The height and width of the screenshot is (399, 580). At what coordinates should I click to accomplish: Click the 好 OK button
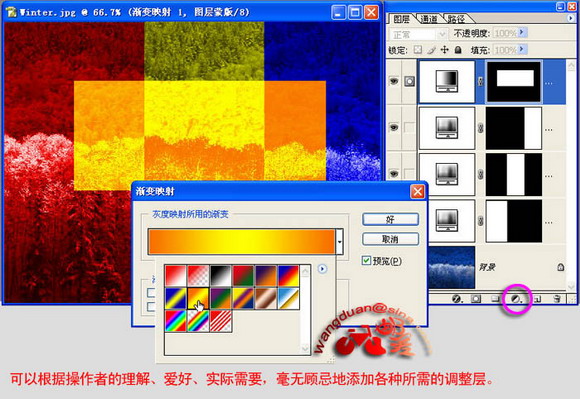tap(390, 220)
